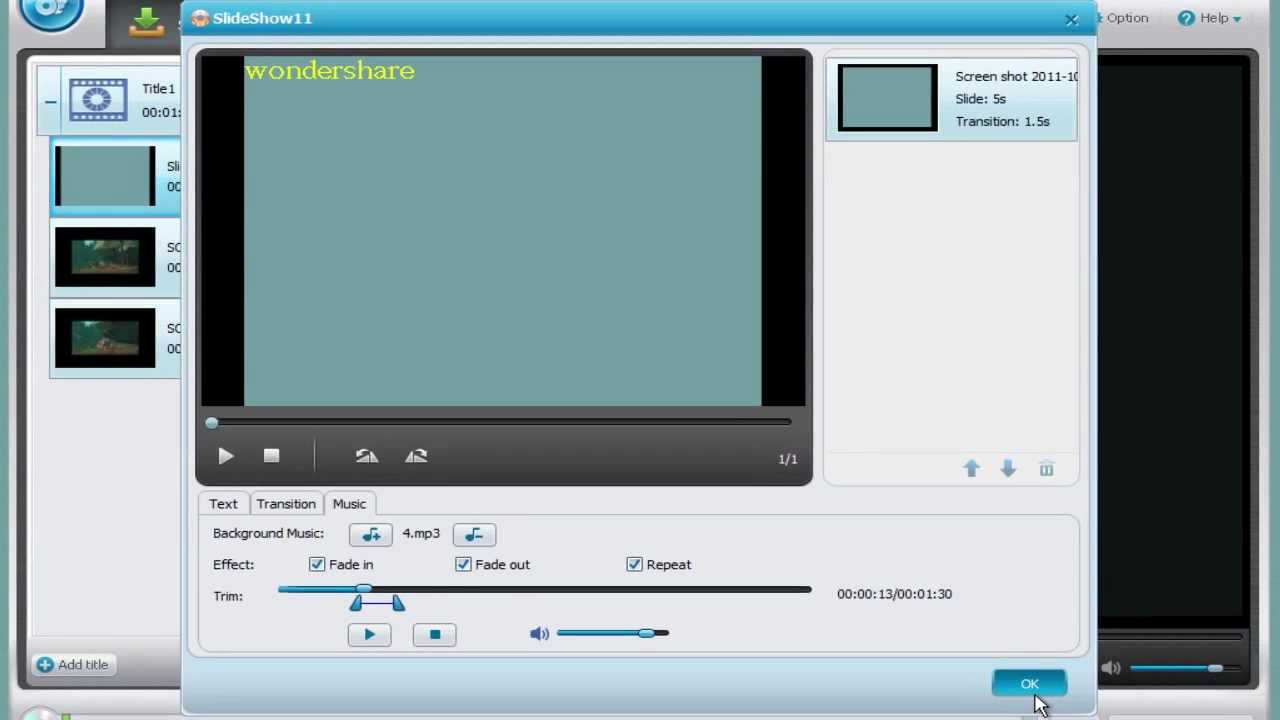Remove background music button
1280x720 pixels.
coord(474,534)
